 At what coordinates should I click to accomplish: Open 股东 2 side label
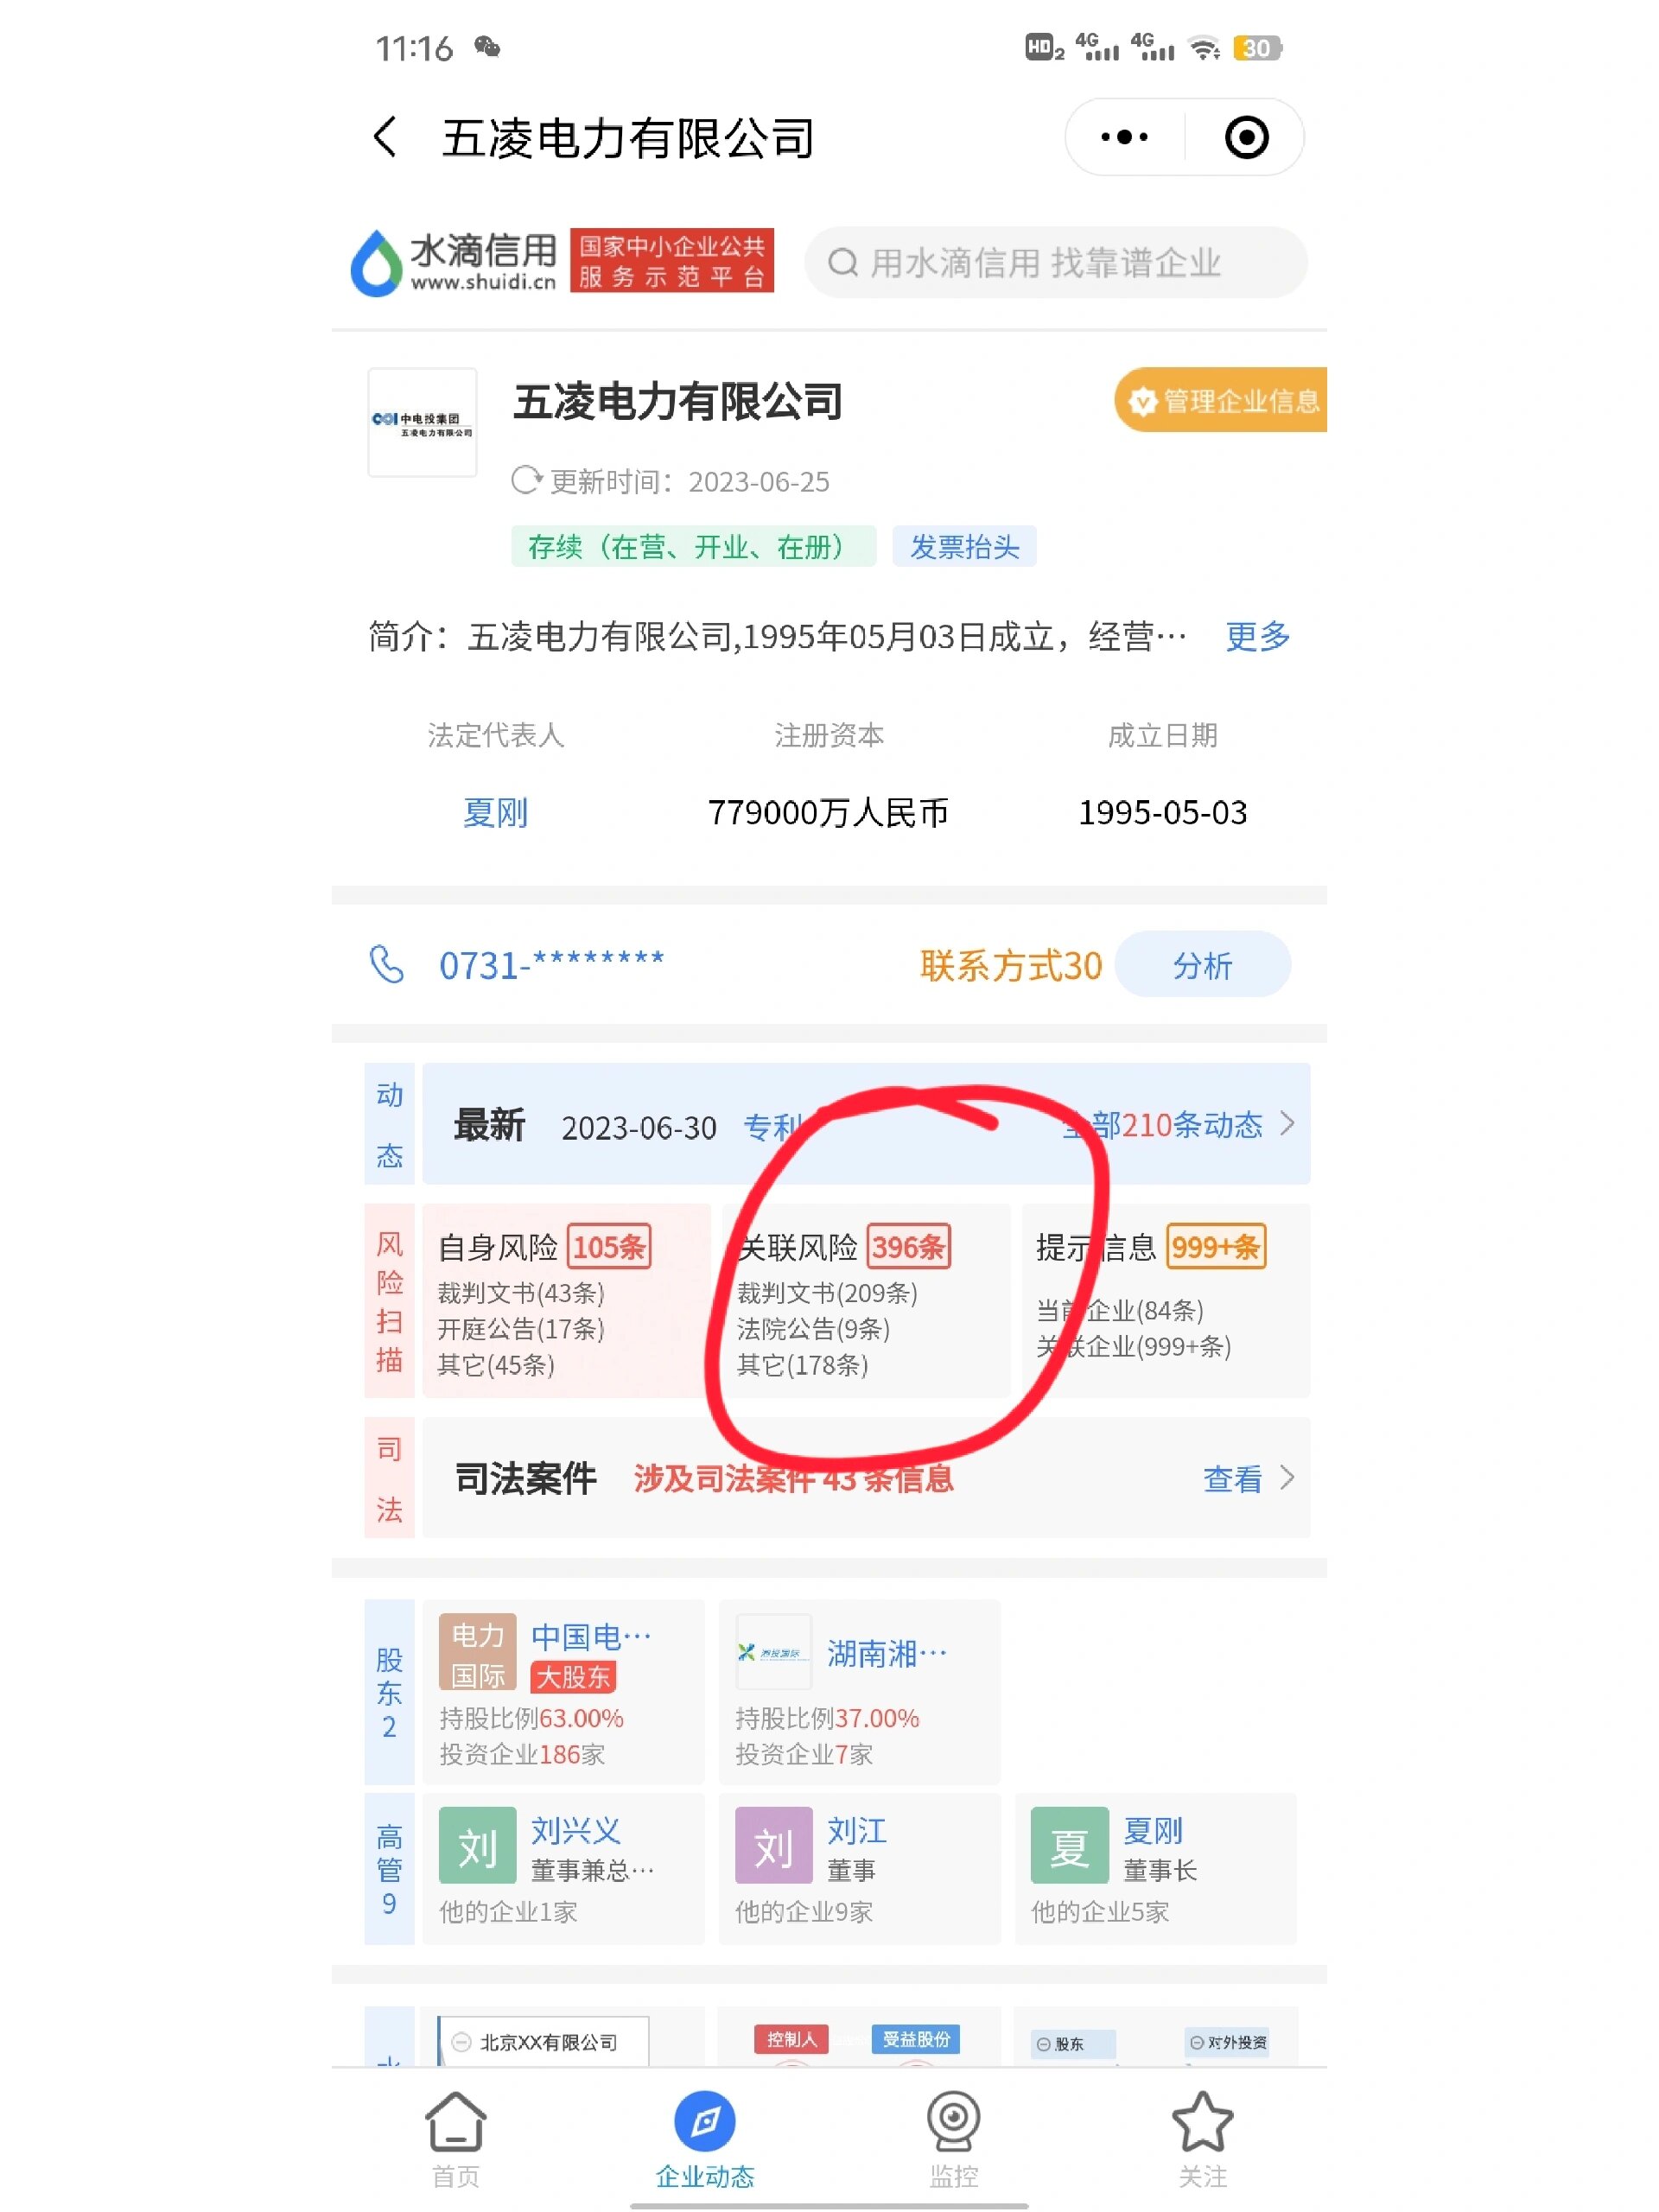(389, 1692)
